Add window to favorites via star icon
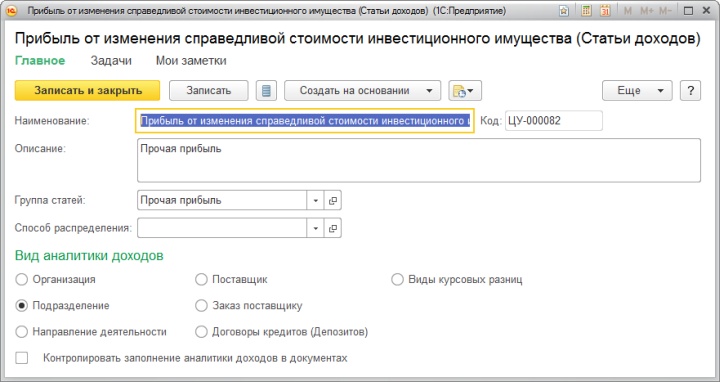The width and height of the screenshot is (720, 382). click(x=564, y=11)
